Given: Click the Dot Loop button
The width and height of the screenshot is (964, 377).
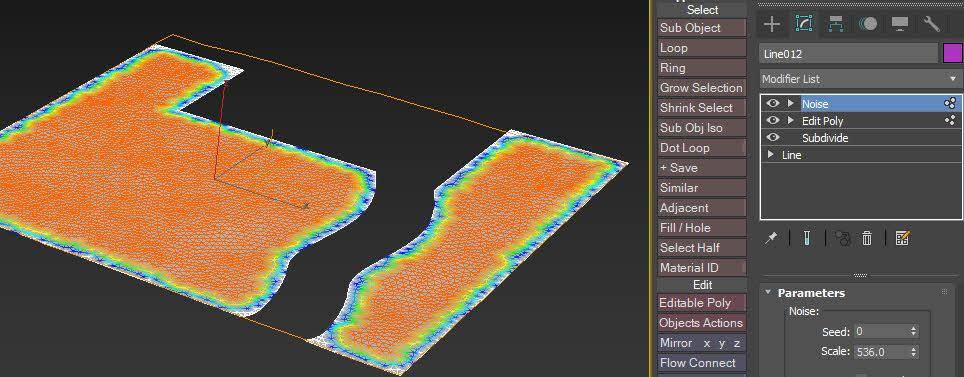Looking at the screenshot, I should tap(702, 148).
